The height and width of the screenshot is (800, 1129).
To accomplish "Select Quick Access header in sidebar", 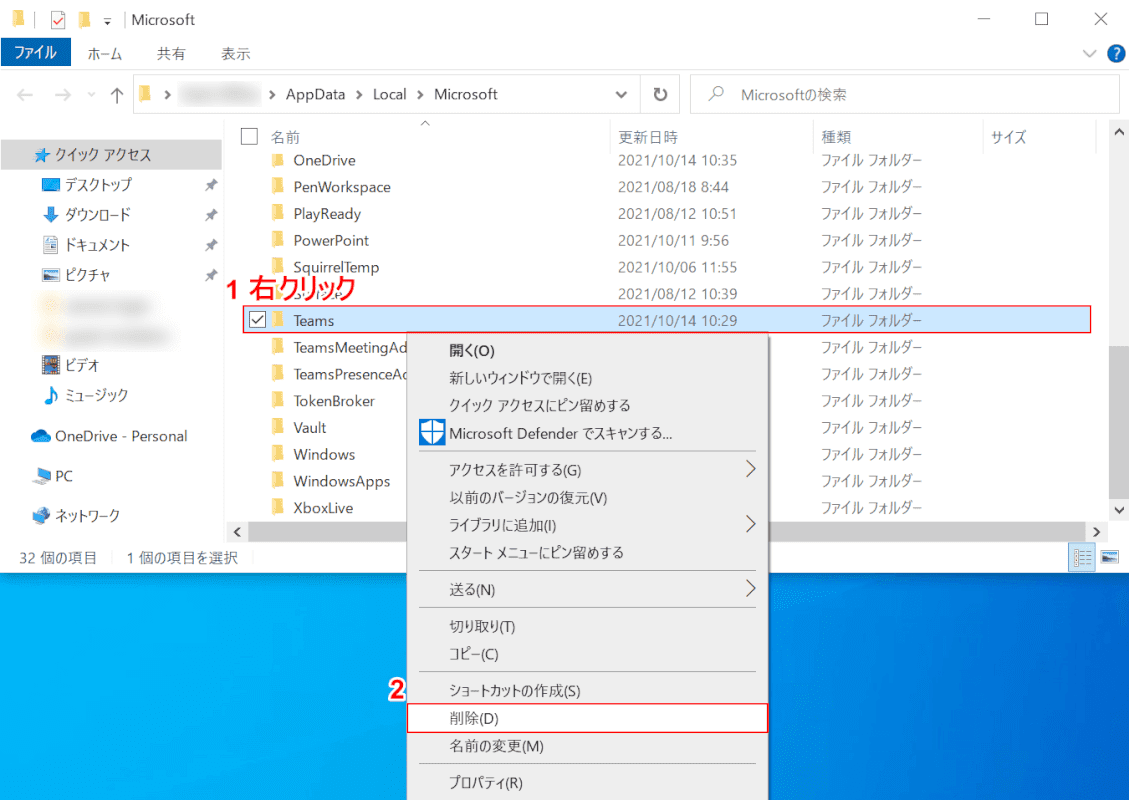I will (x=103, y=155).
